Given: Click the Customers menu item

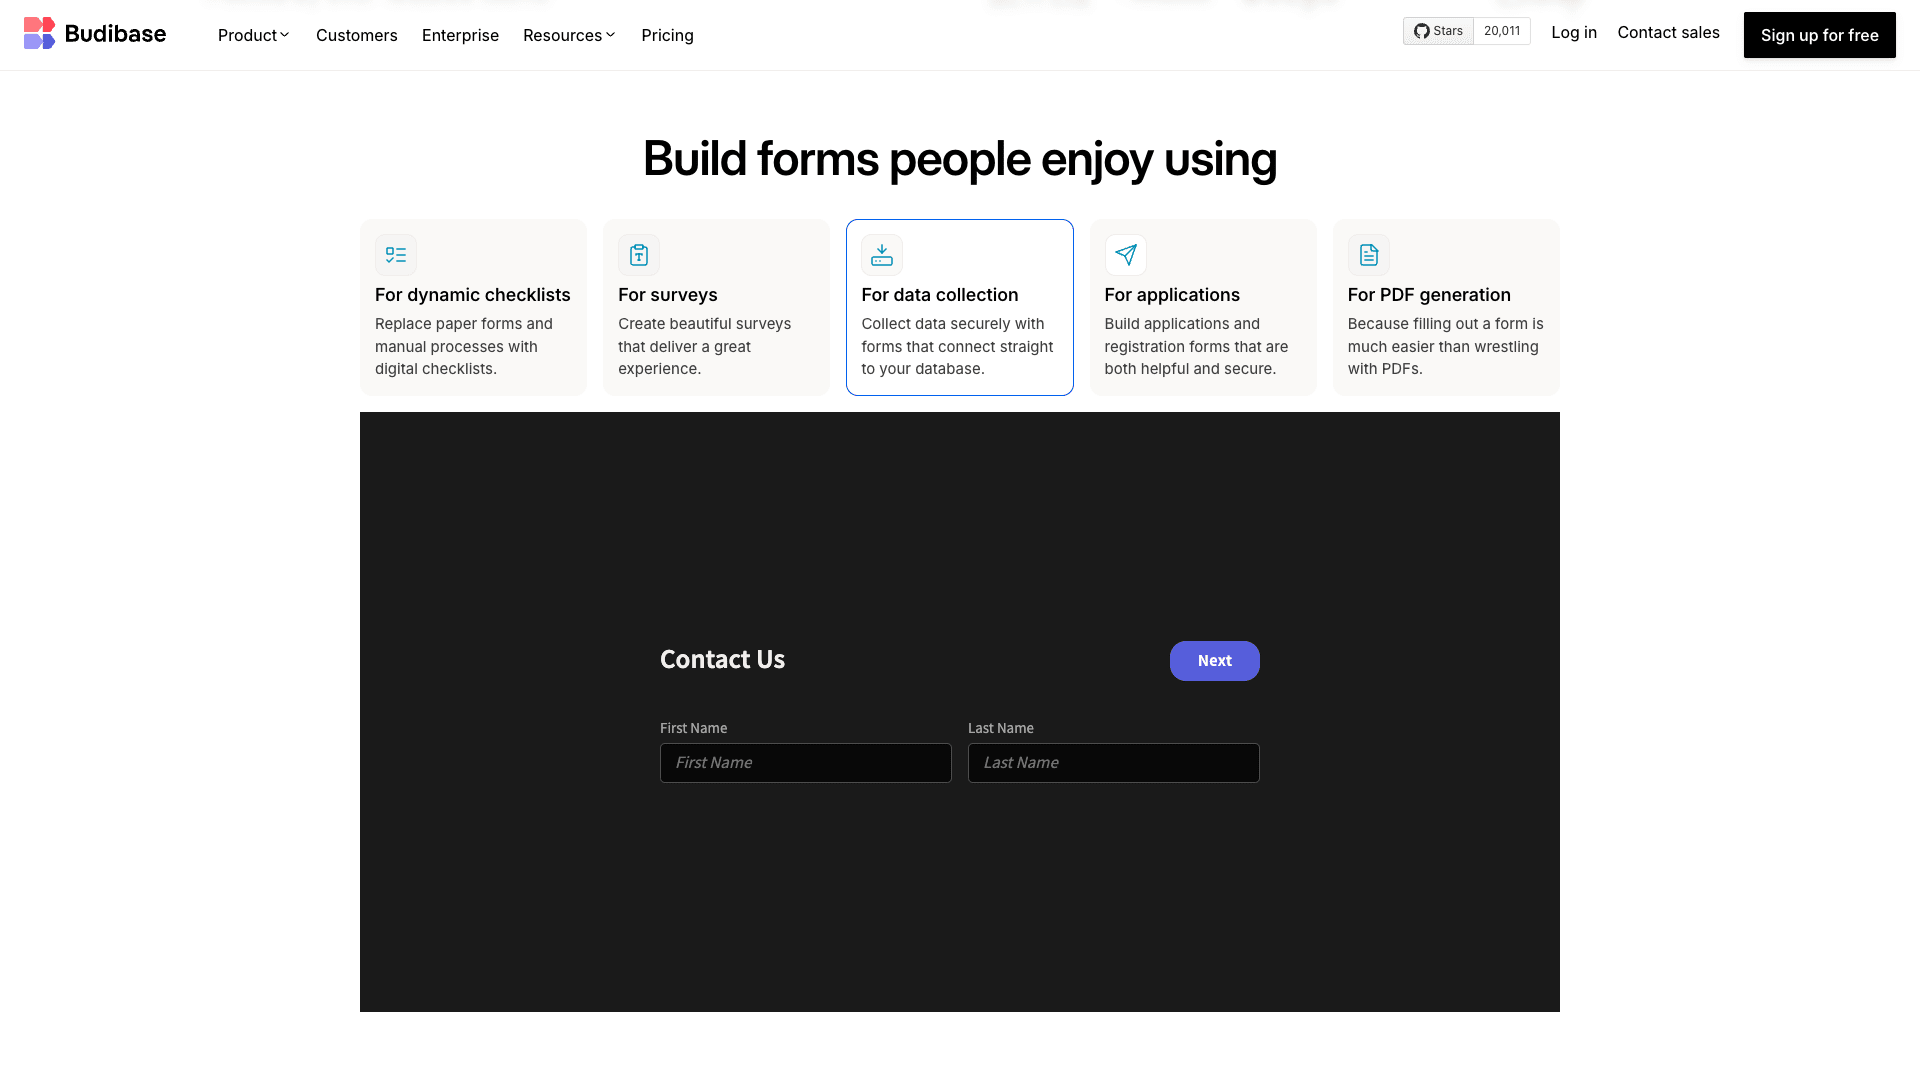Looking at the screenshot, I should click(x=356, y=34).
